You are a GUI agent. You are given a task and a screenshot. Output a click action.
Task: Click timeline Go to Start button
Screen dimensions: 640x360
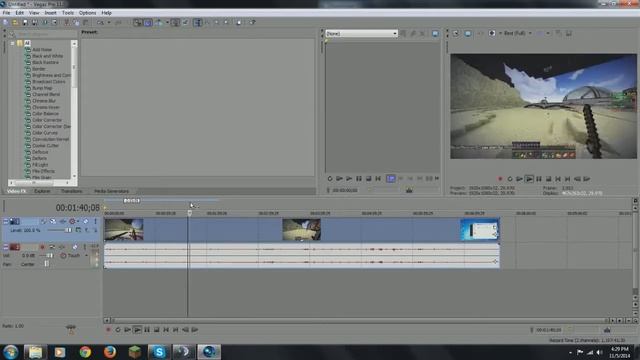tap(166, 330)
